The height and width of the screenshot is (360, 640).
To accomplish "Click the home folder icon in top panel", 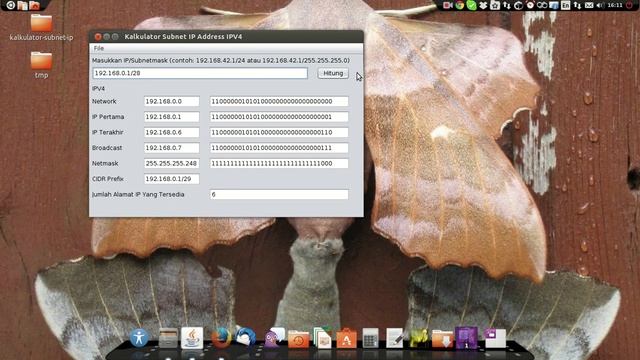I will (x=35, y=5).
